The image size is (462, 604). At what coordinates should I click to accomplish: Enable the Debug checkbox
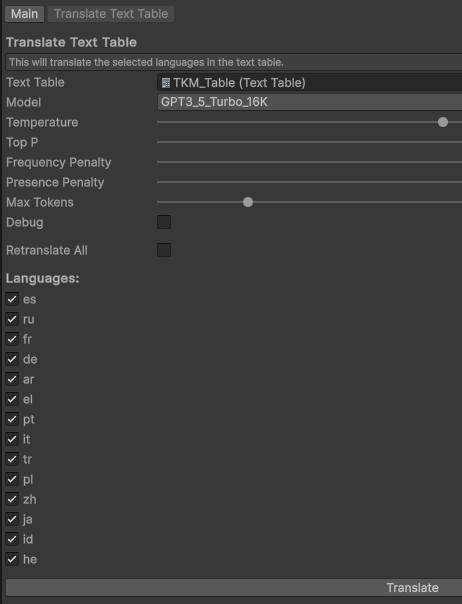pyautogui.click(x=164, y=222)
